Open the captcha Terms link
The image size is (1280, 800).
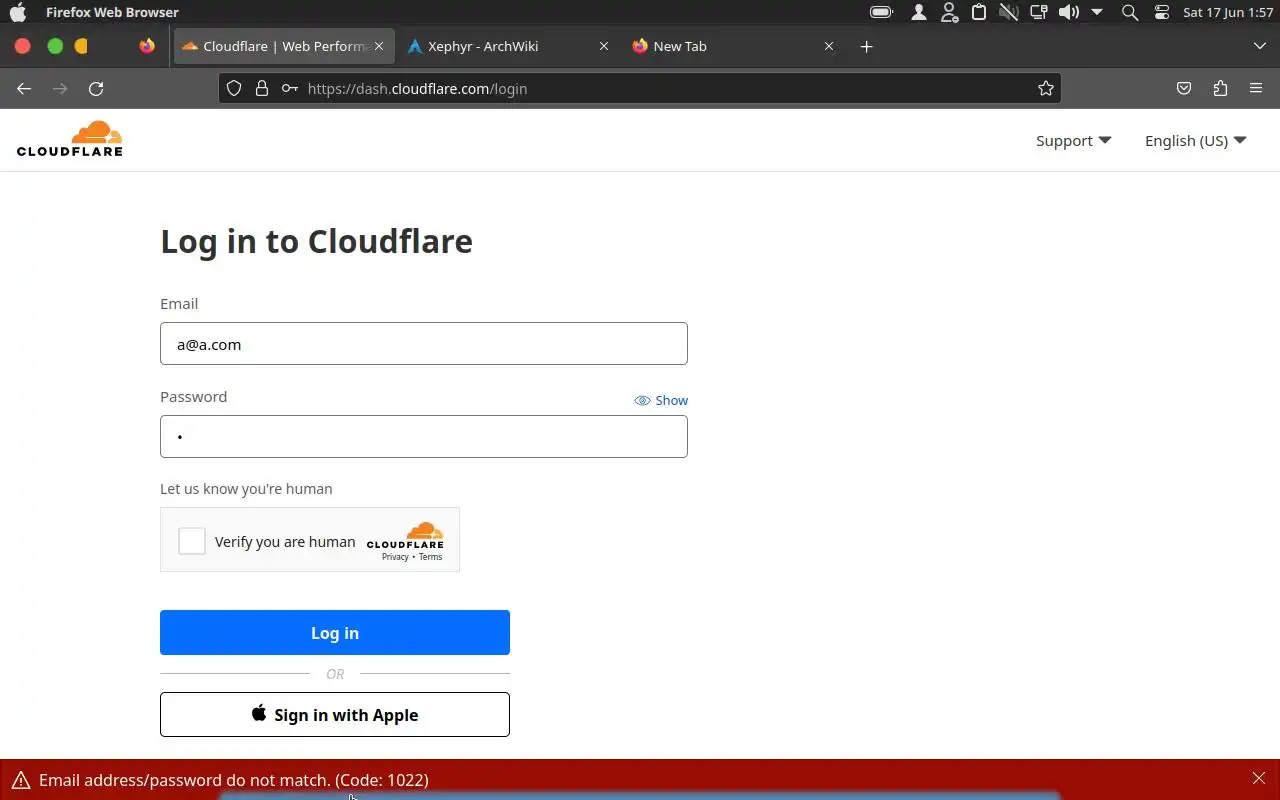point(431,557)
